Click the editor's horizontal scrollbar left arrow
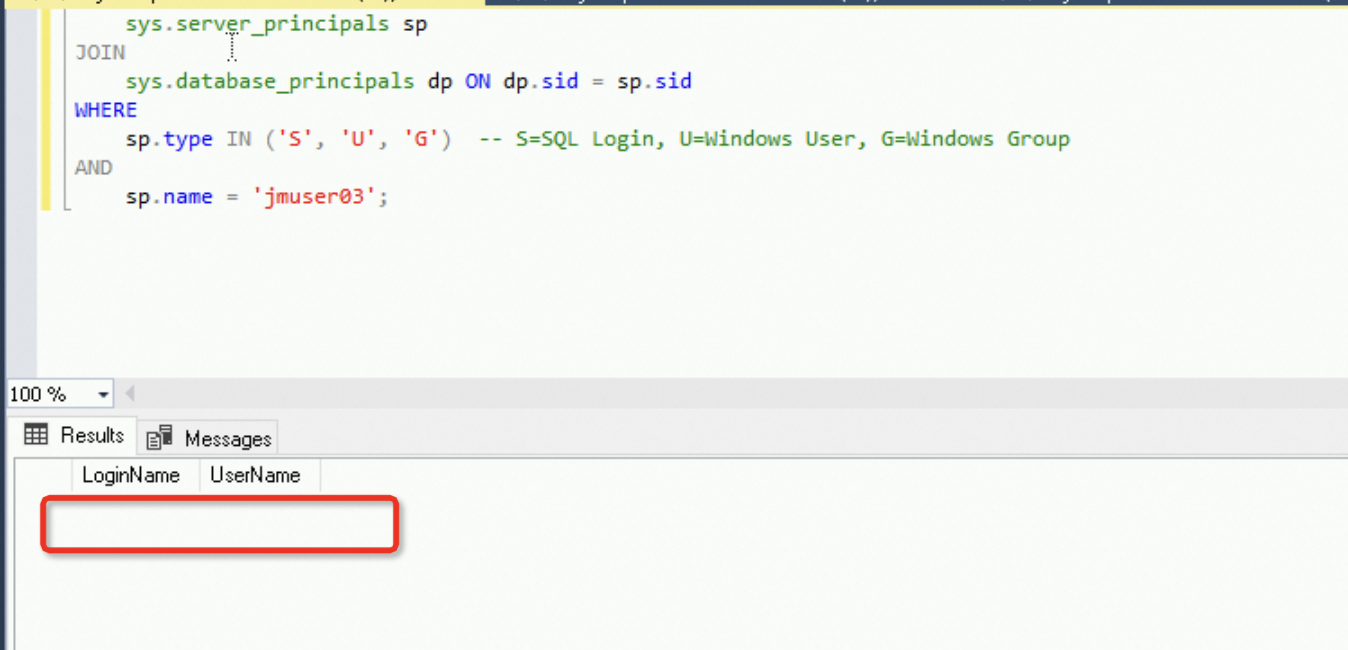 click(129, 394)
